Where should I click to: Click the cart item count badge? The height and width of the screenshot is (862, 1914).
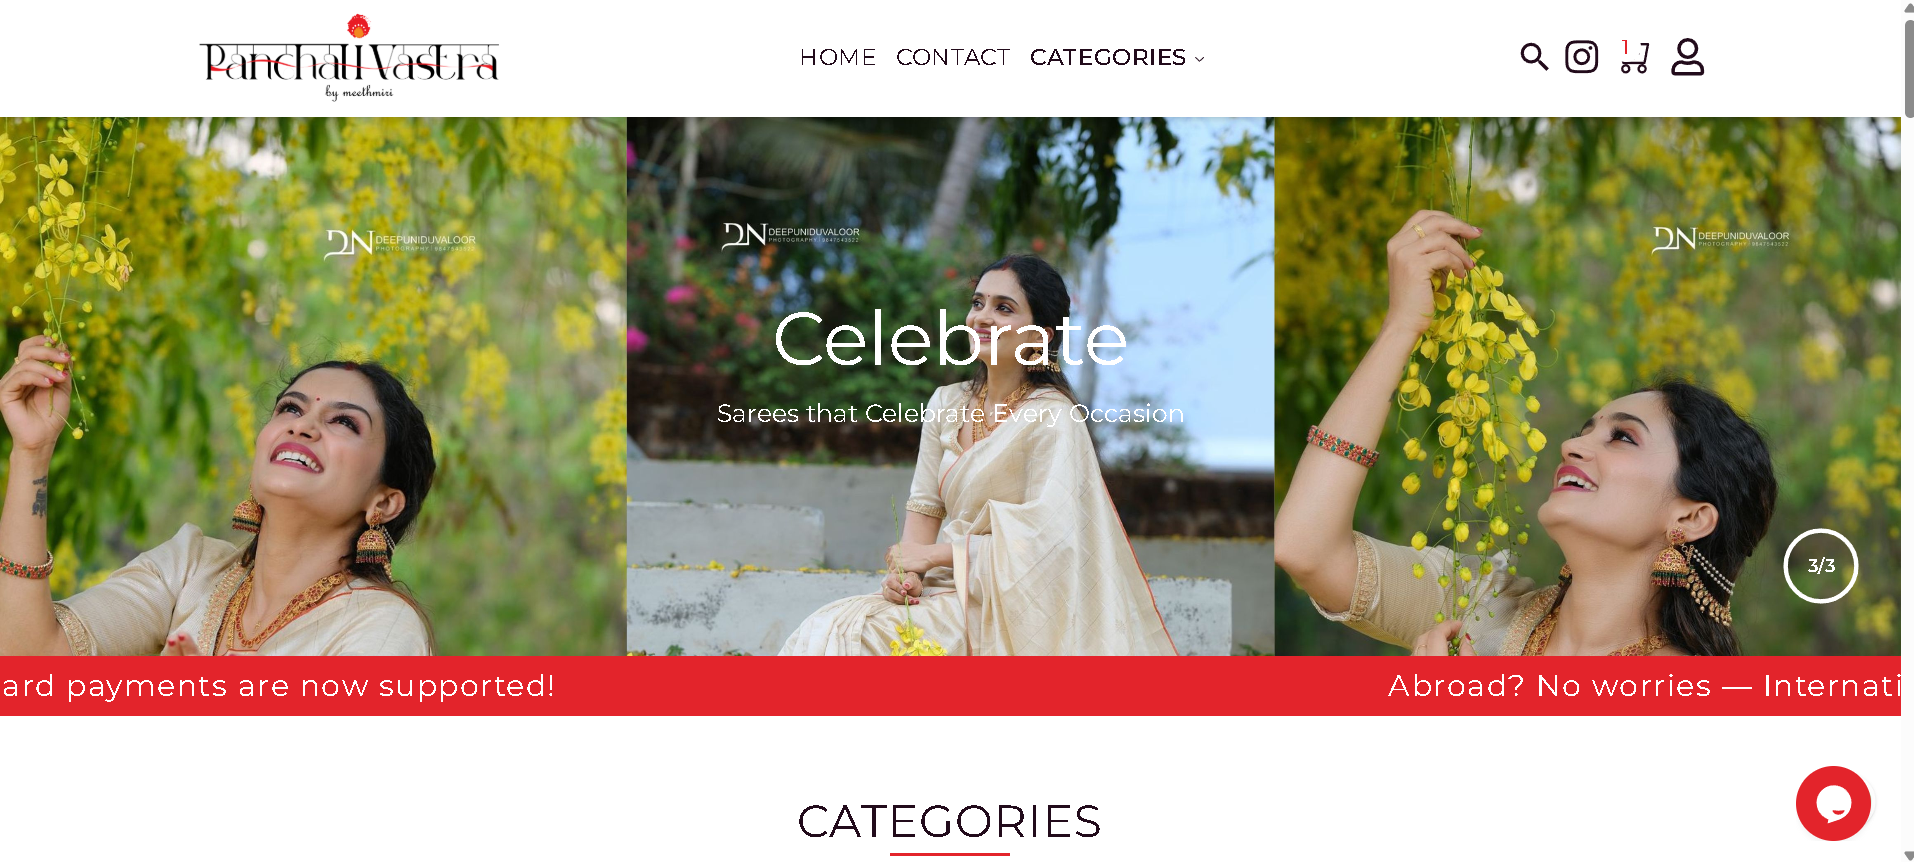[1625, 46]
